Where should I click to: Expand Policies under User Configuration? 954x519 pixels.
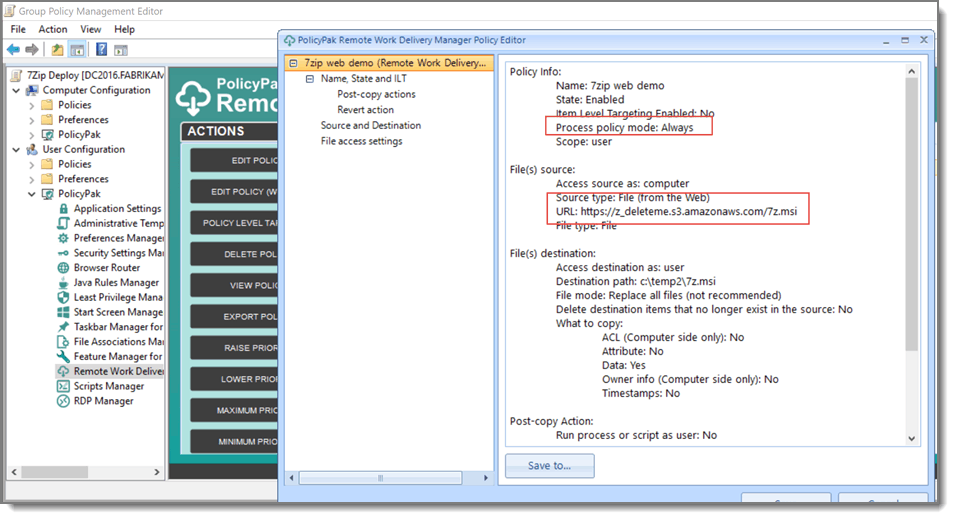tap(32, 164)
